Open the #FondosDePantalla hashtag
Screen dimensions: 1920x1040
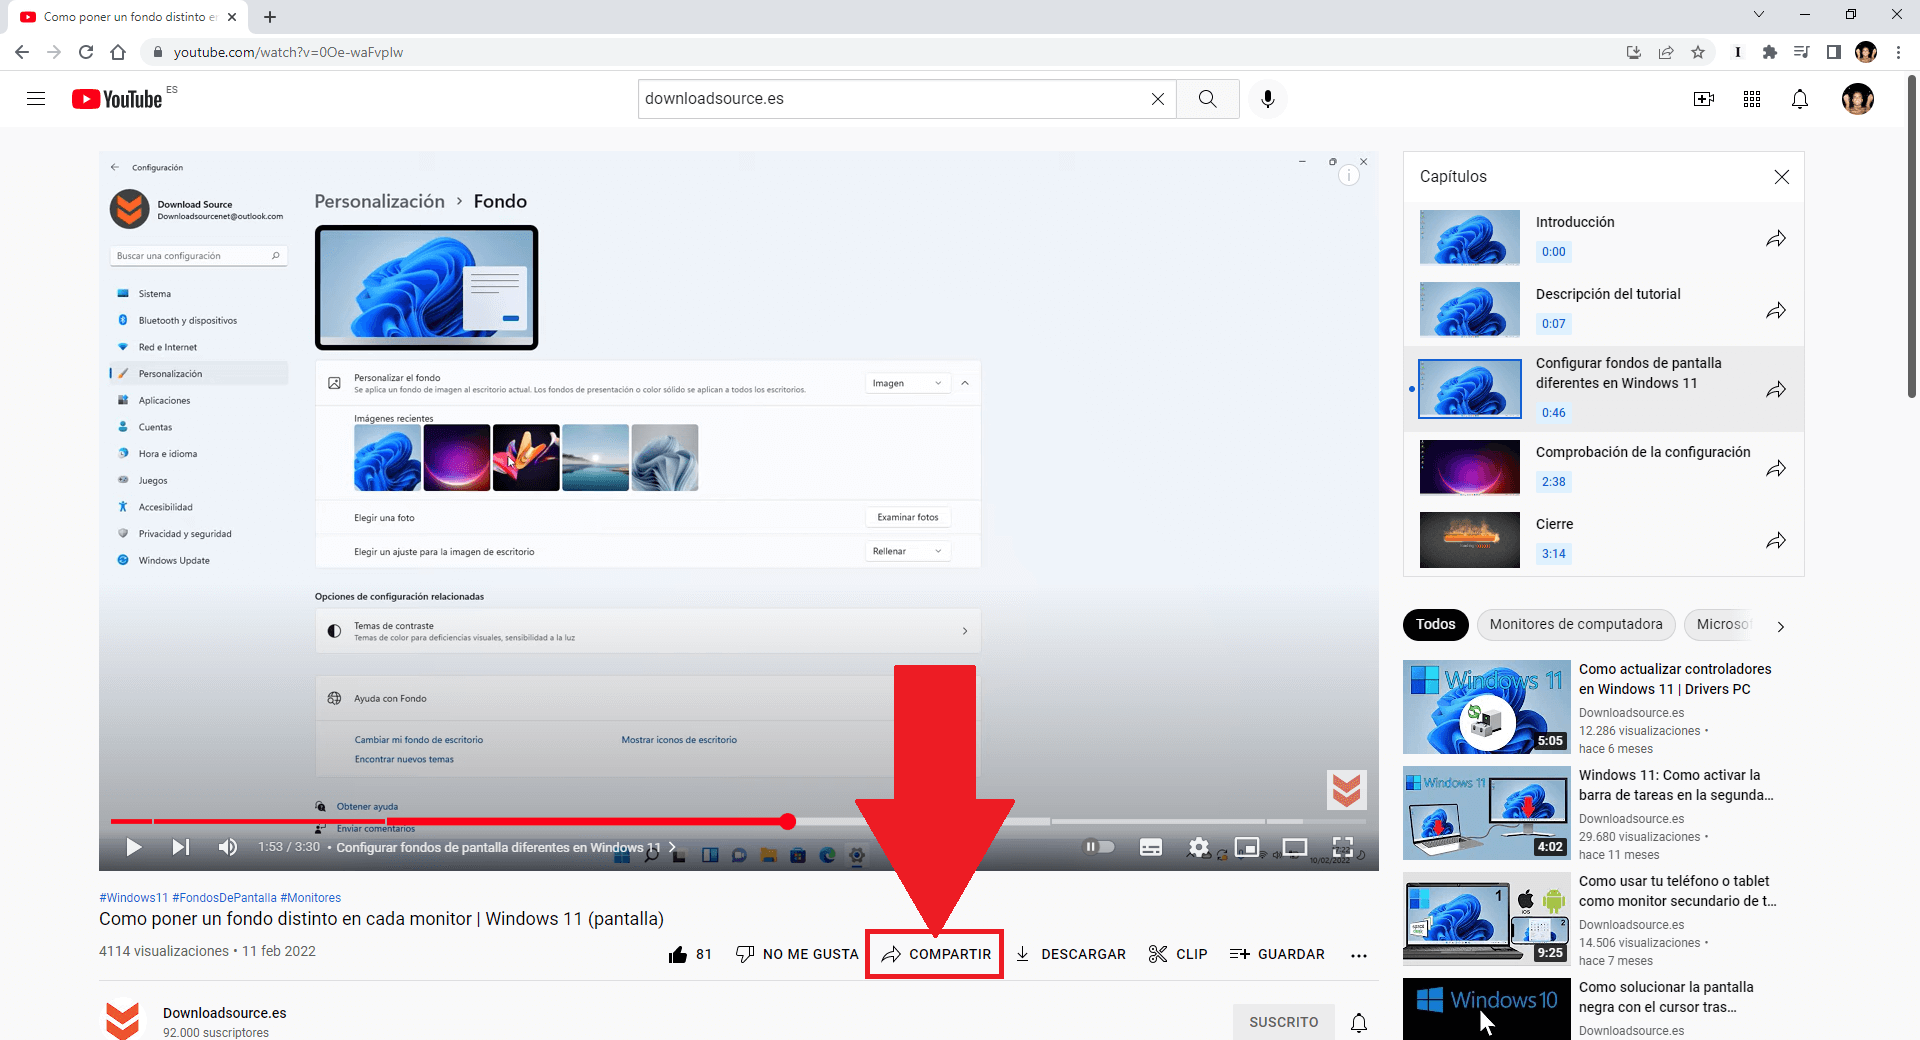224,898
